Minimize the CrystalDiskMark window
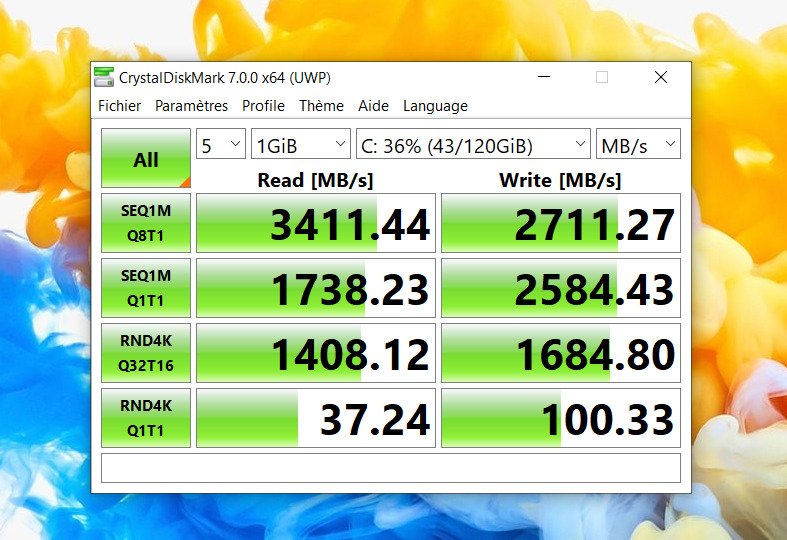This screenshot has height=540, width=787. (544, 77)
